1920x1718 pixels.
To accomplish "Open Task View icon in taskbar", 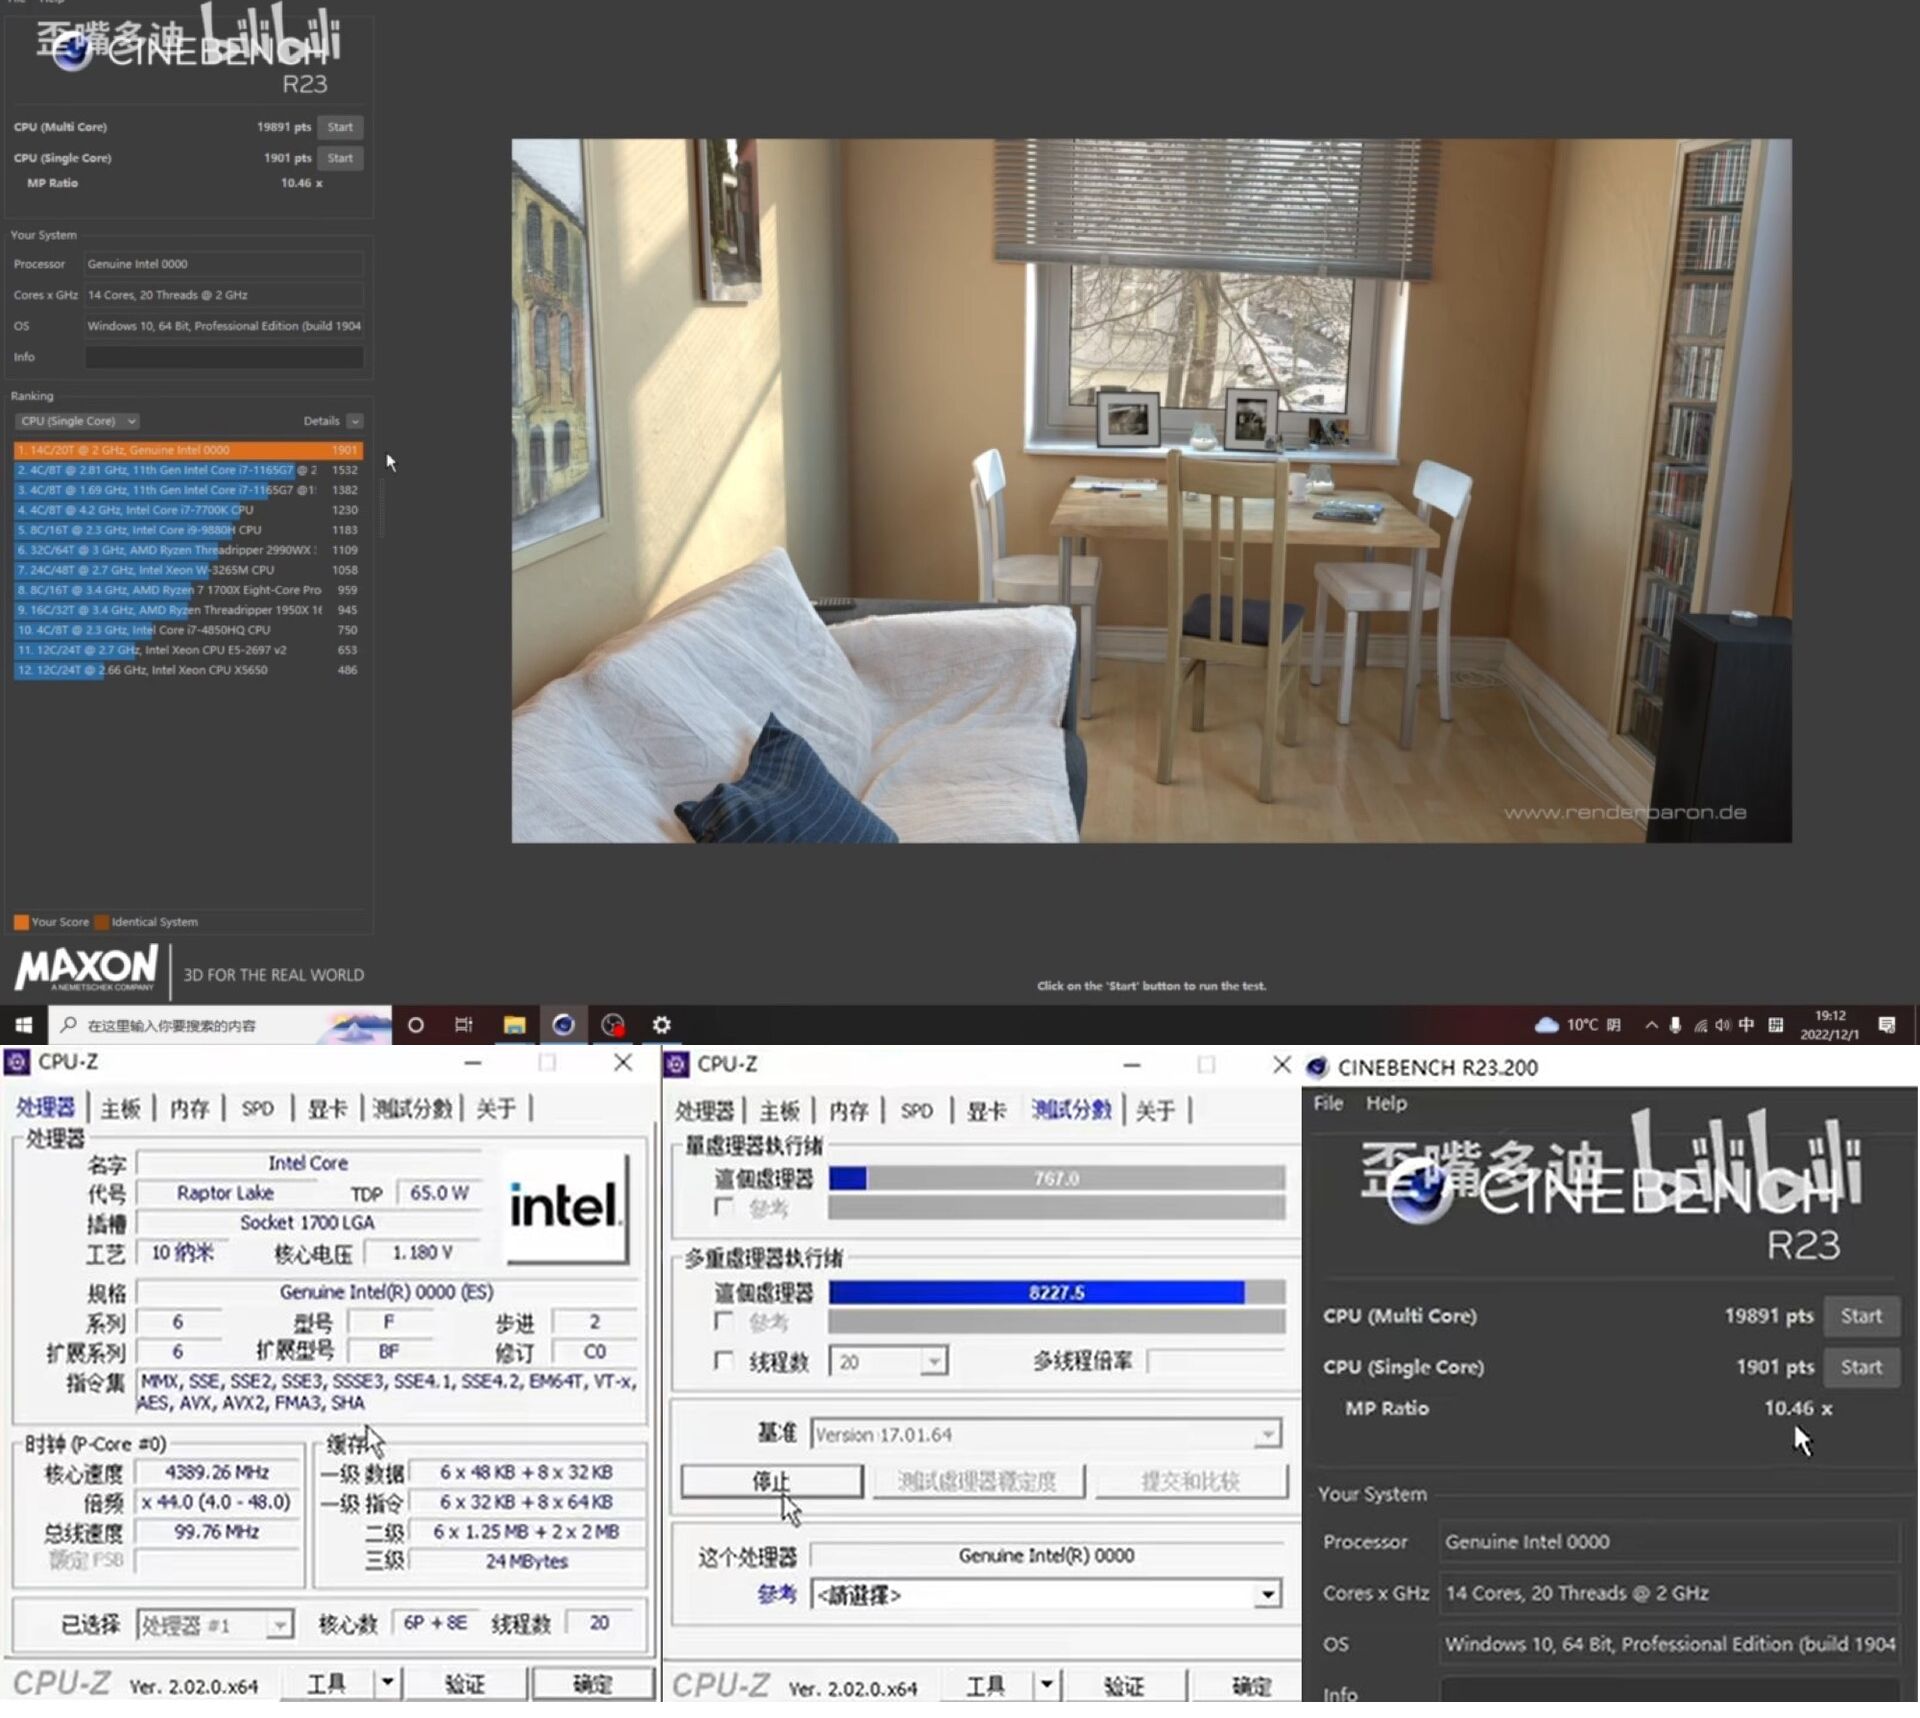I will pyautogui.click(x=464, y=1025).
